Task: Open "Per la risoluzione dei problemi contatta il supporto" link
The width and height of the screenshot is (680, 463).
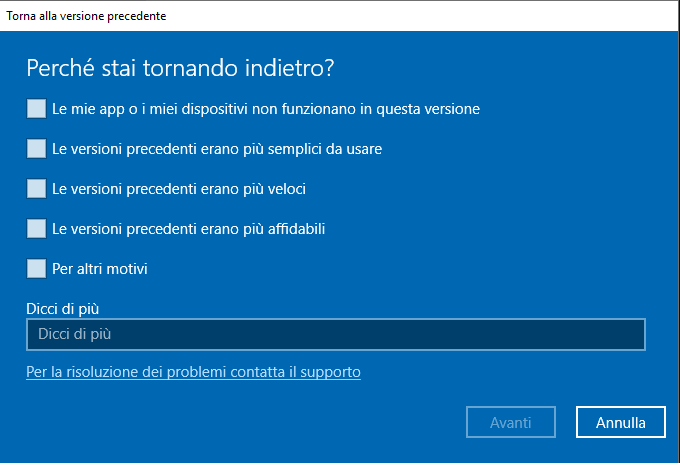Action: tap(193, 372)
